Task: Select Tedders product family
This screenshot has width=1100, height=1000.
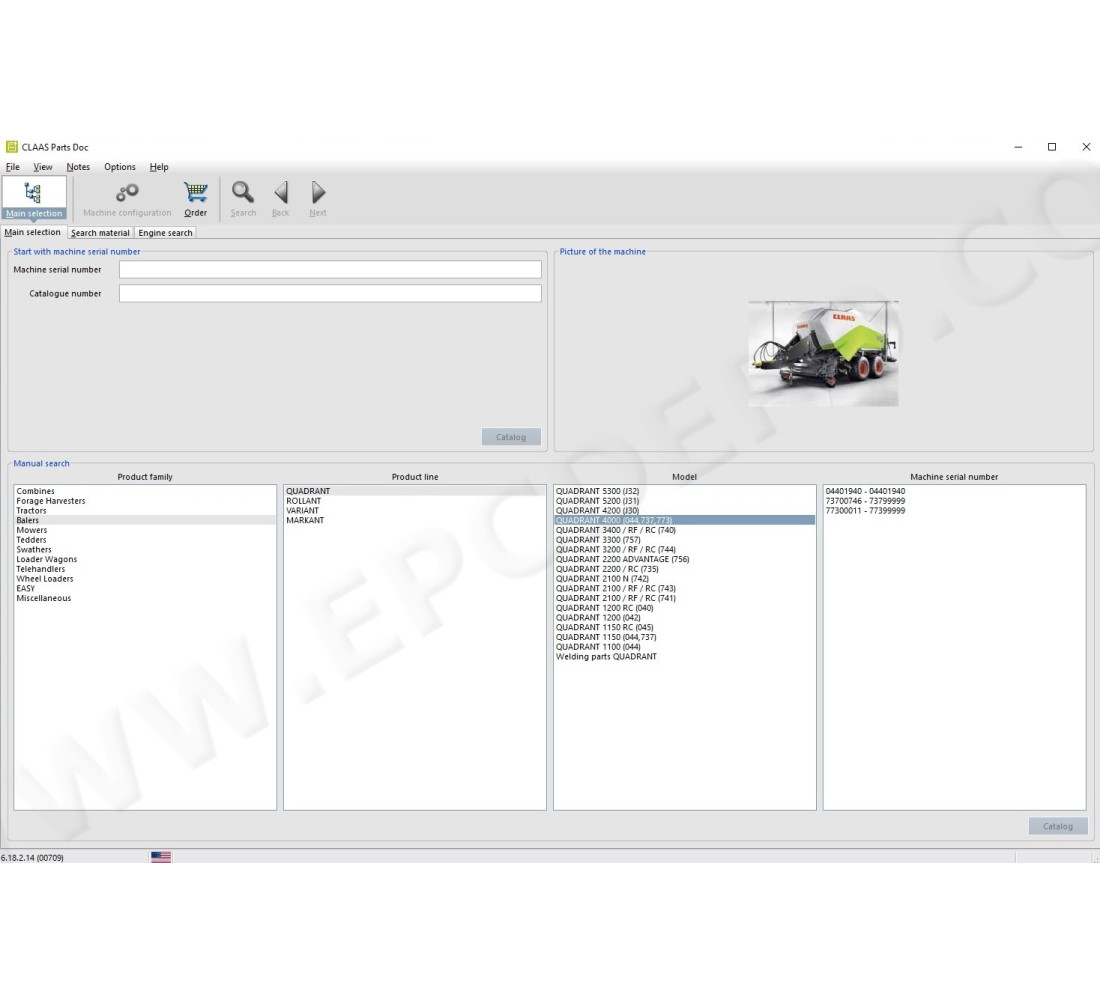Action: click(x=145, y=540)
